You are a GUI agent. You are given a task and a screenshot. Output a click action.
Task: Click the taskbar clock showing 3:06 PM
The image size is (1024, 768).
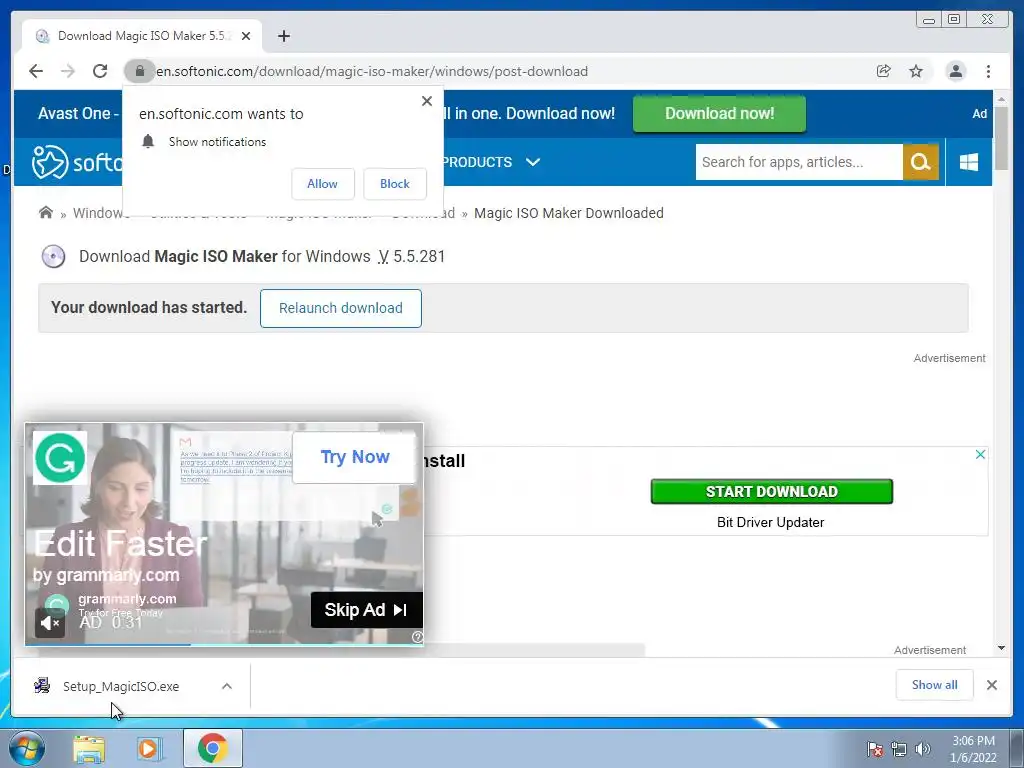[973, 749]
